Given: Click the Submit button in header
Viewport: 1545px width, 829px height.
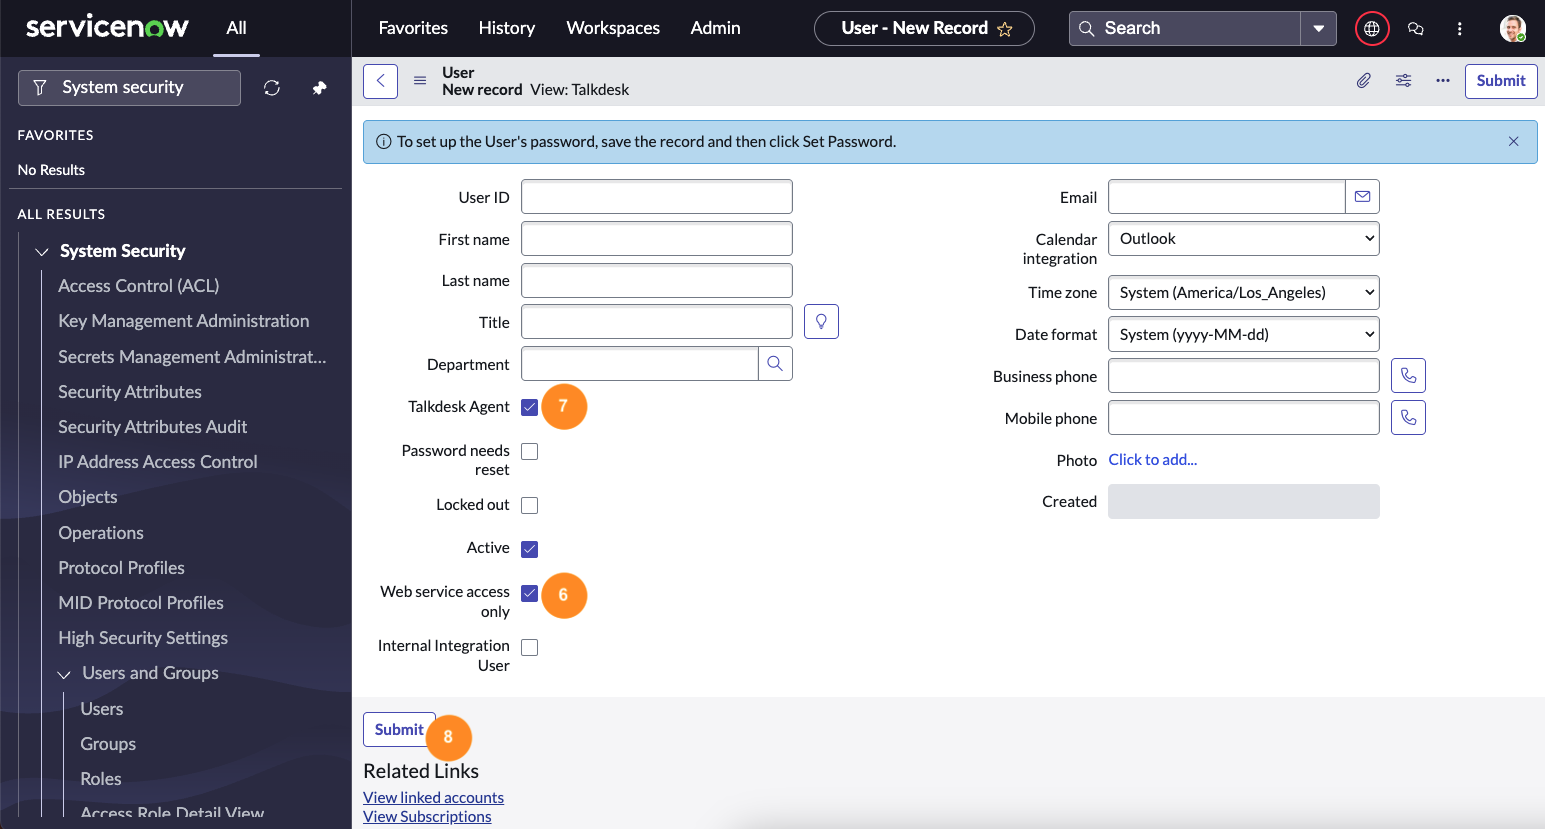Looking at the screenshot, I should (1501, 81).
